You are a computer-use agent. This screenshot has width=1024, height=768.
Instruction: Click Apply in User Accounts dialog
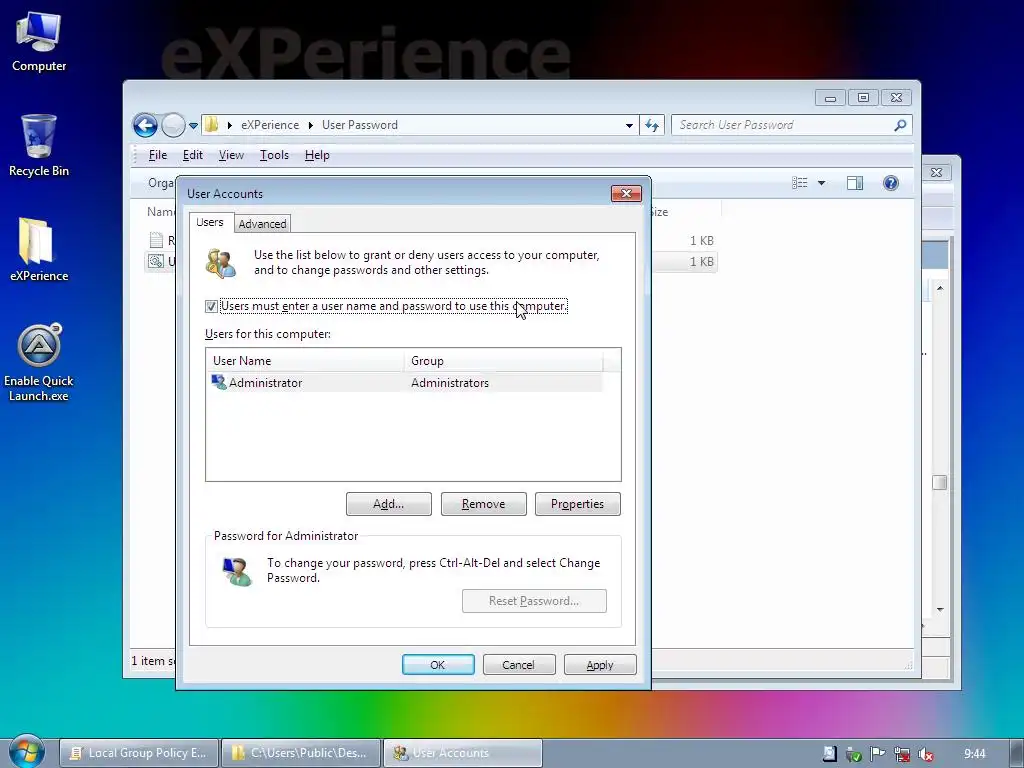coord(600,665)
